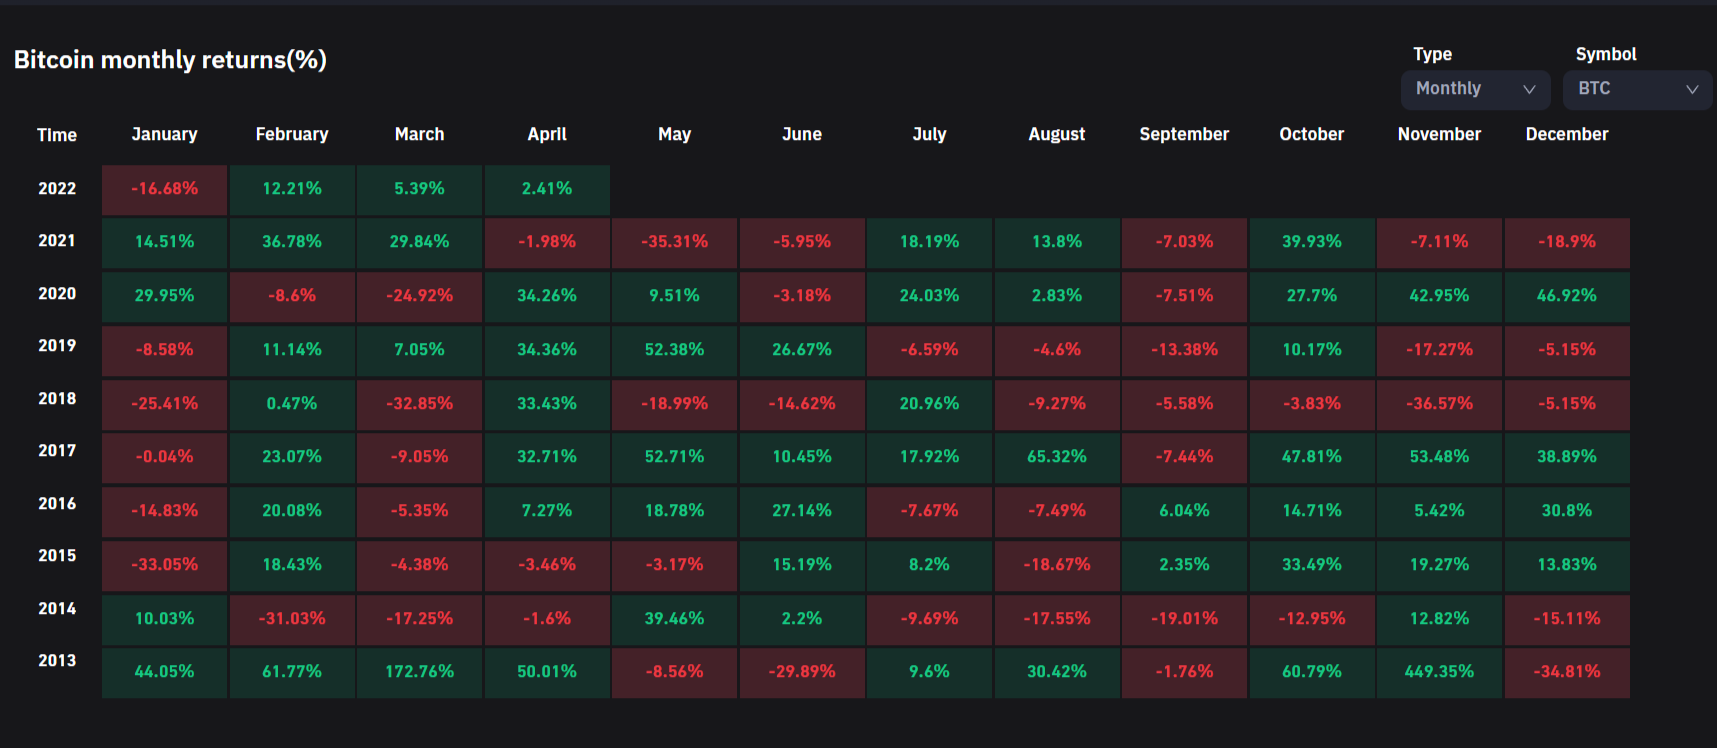Select the 2013 row label

[x=57, y=660]
